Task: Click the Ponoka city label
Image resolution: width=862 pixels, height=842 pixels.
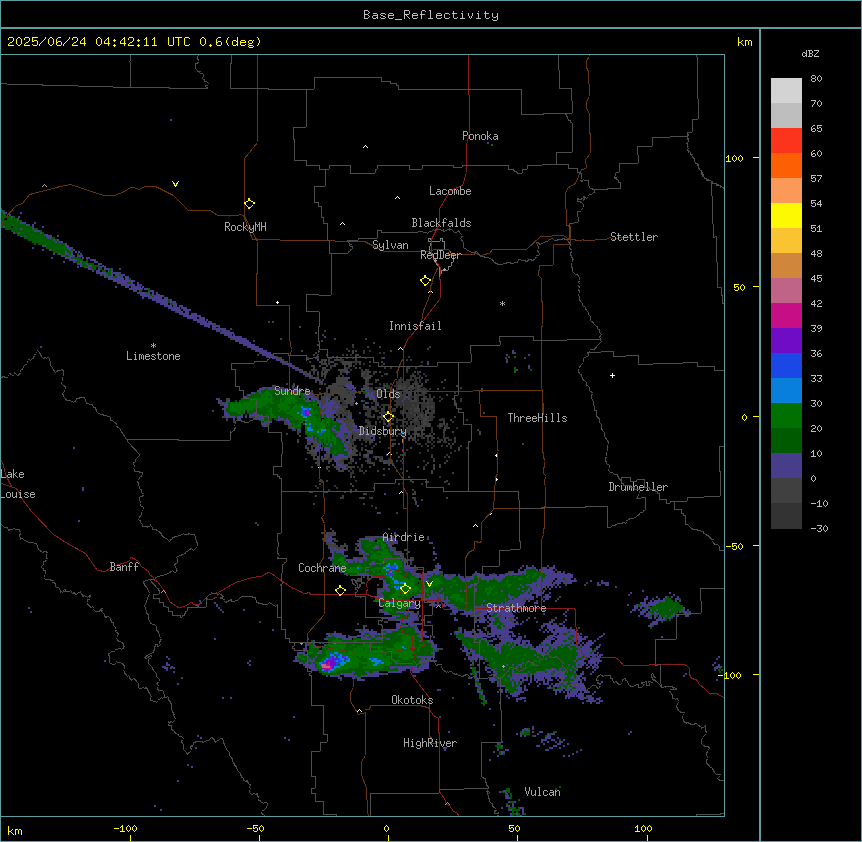Action: [480, 136]
